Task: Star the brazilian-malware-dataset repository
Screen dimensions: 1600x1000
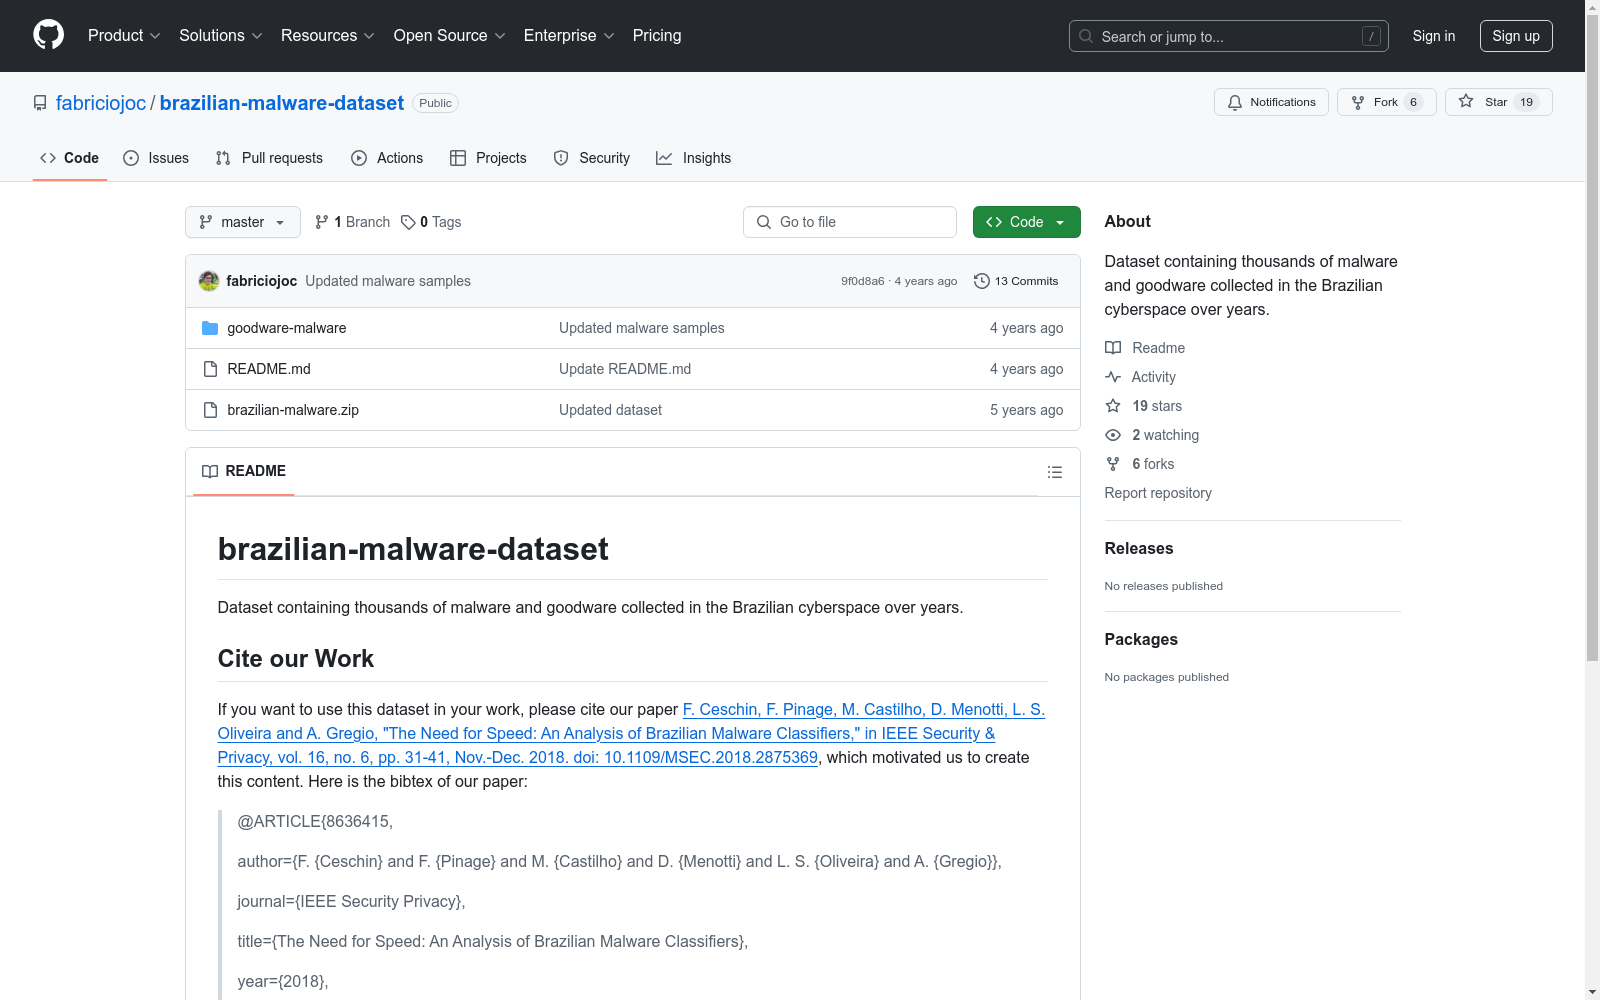Action: pyautogui.click(x=1498, y=102)
